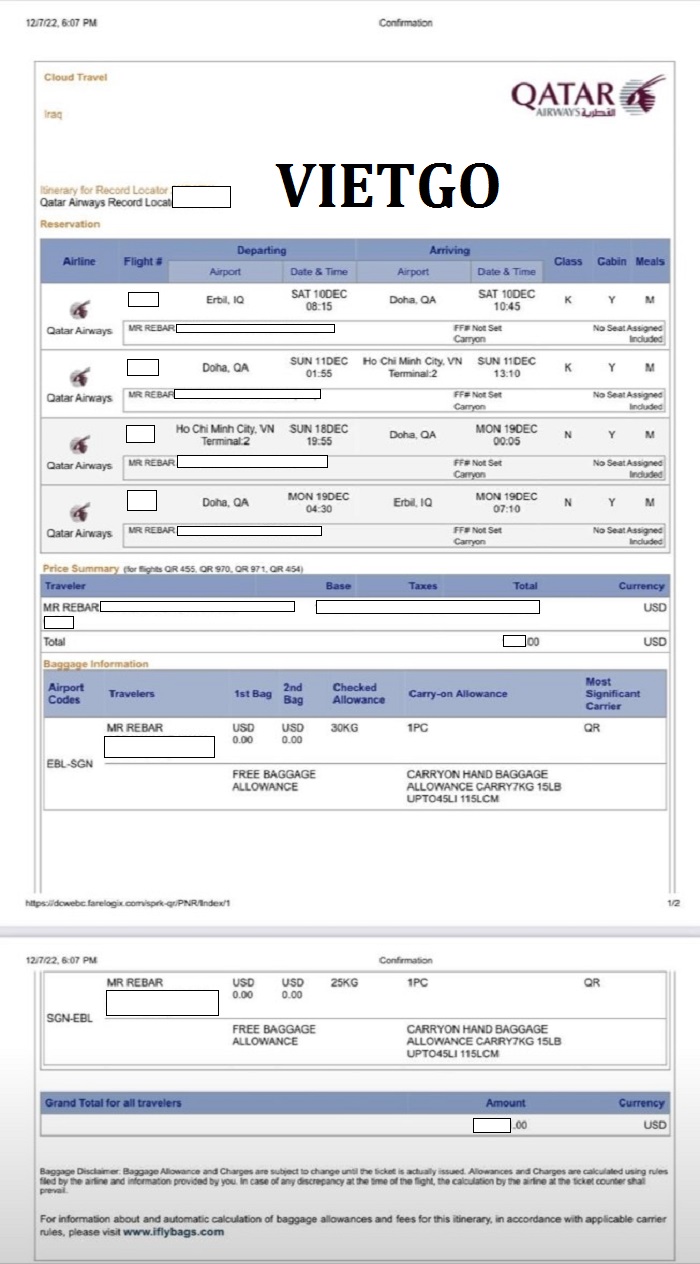This screenshot has height=1264, width=700.
Task: Select arrival 'Ho Chi Minh City, VN' on SUN 11DEC
Action: pos(413,361)
